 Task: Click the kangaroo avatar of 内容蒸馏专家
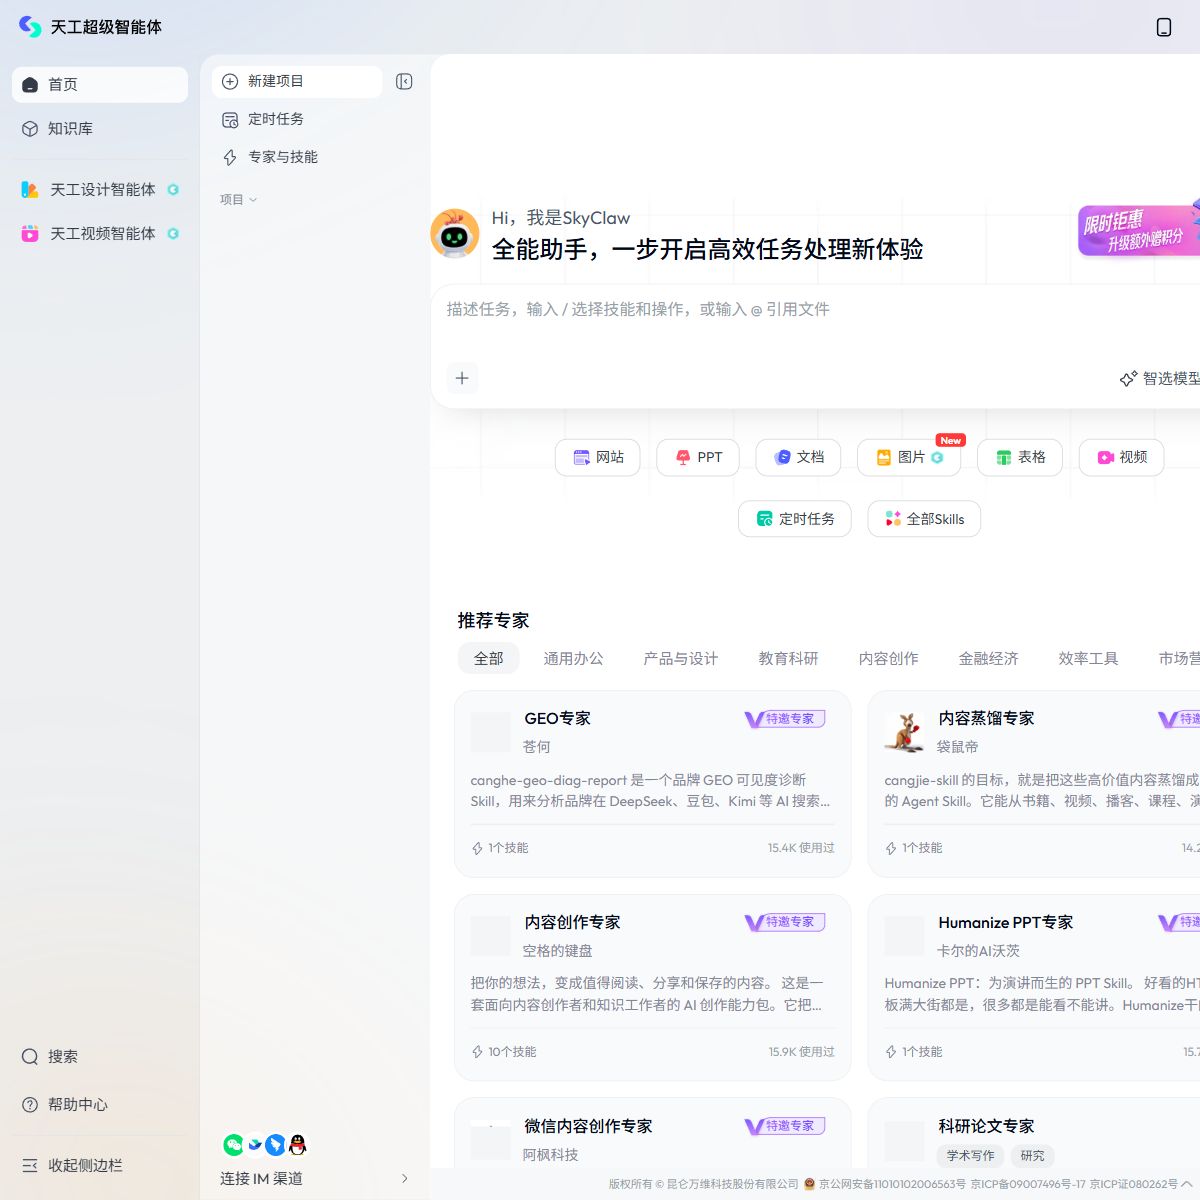point(905,733)
